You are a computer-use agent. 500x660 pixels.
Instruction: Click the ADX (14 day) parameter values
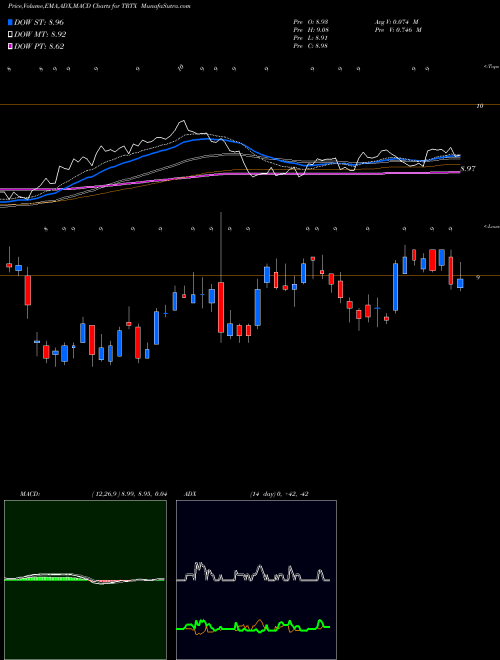(279, 494)
